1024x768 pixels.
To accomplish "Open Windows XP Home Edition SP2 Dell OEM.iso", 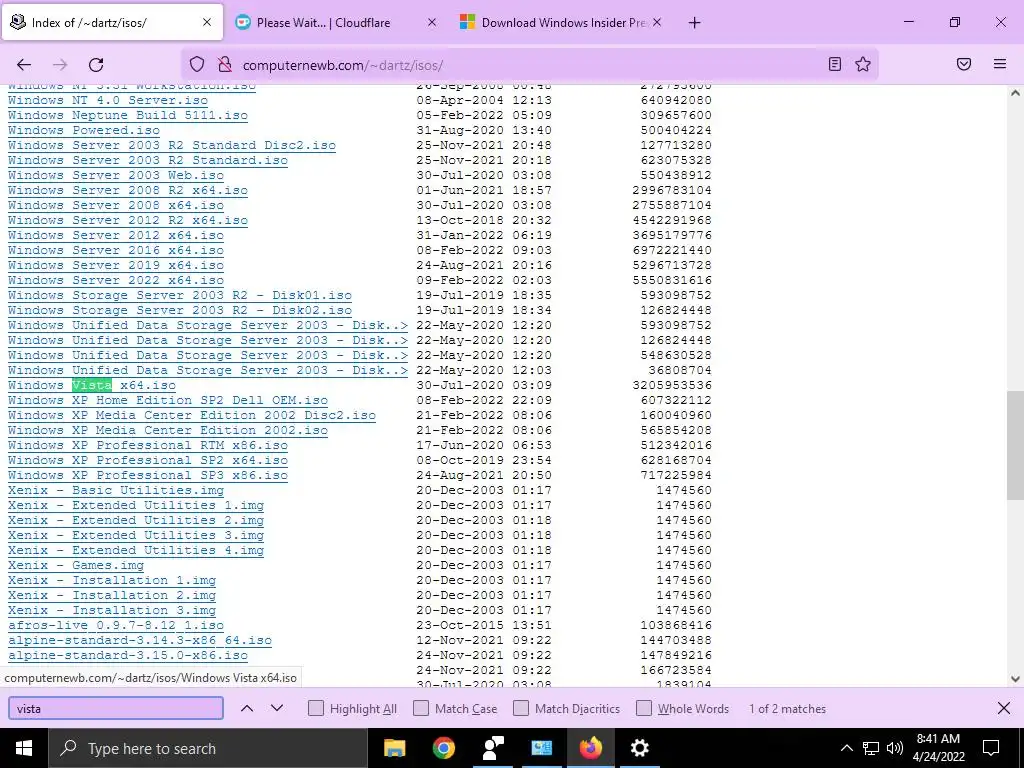I will coord(168,400).
